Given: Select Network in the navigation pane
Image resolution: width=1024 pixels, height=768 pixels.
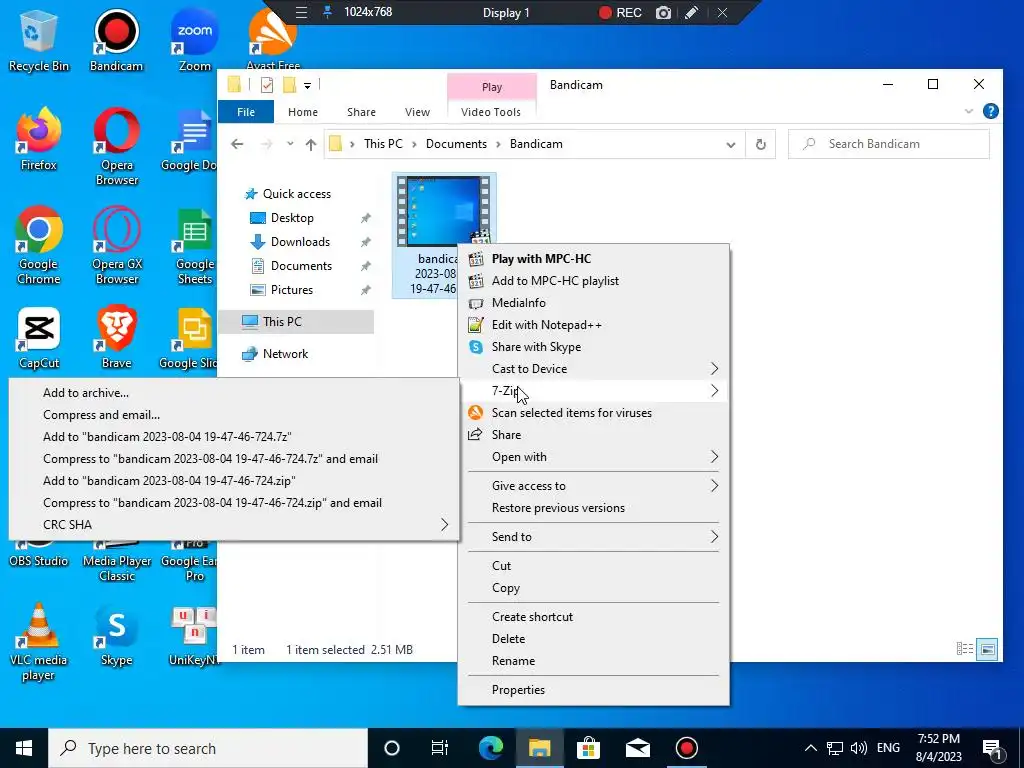Looking at the screenshot, I should [285, 354].
